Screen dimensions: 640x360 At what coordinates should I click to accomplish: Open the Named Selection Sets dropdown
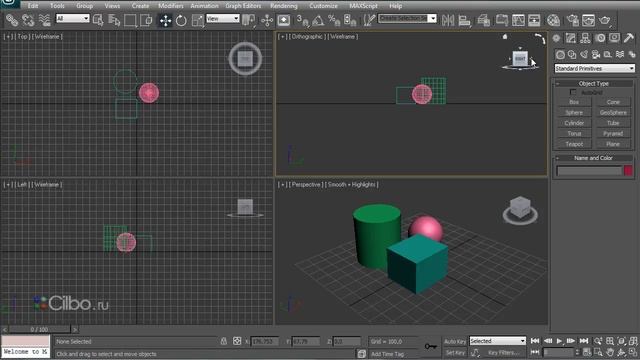click(x=407, y=18)
